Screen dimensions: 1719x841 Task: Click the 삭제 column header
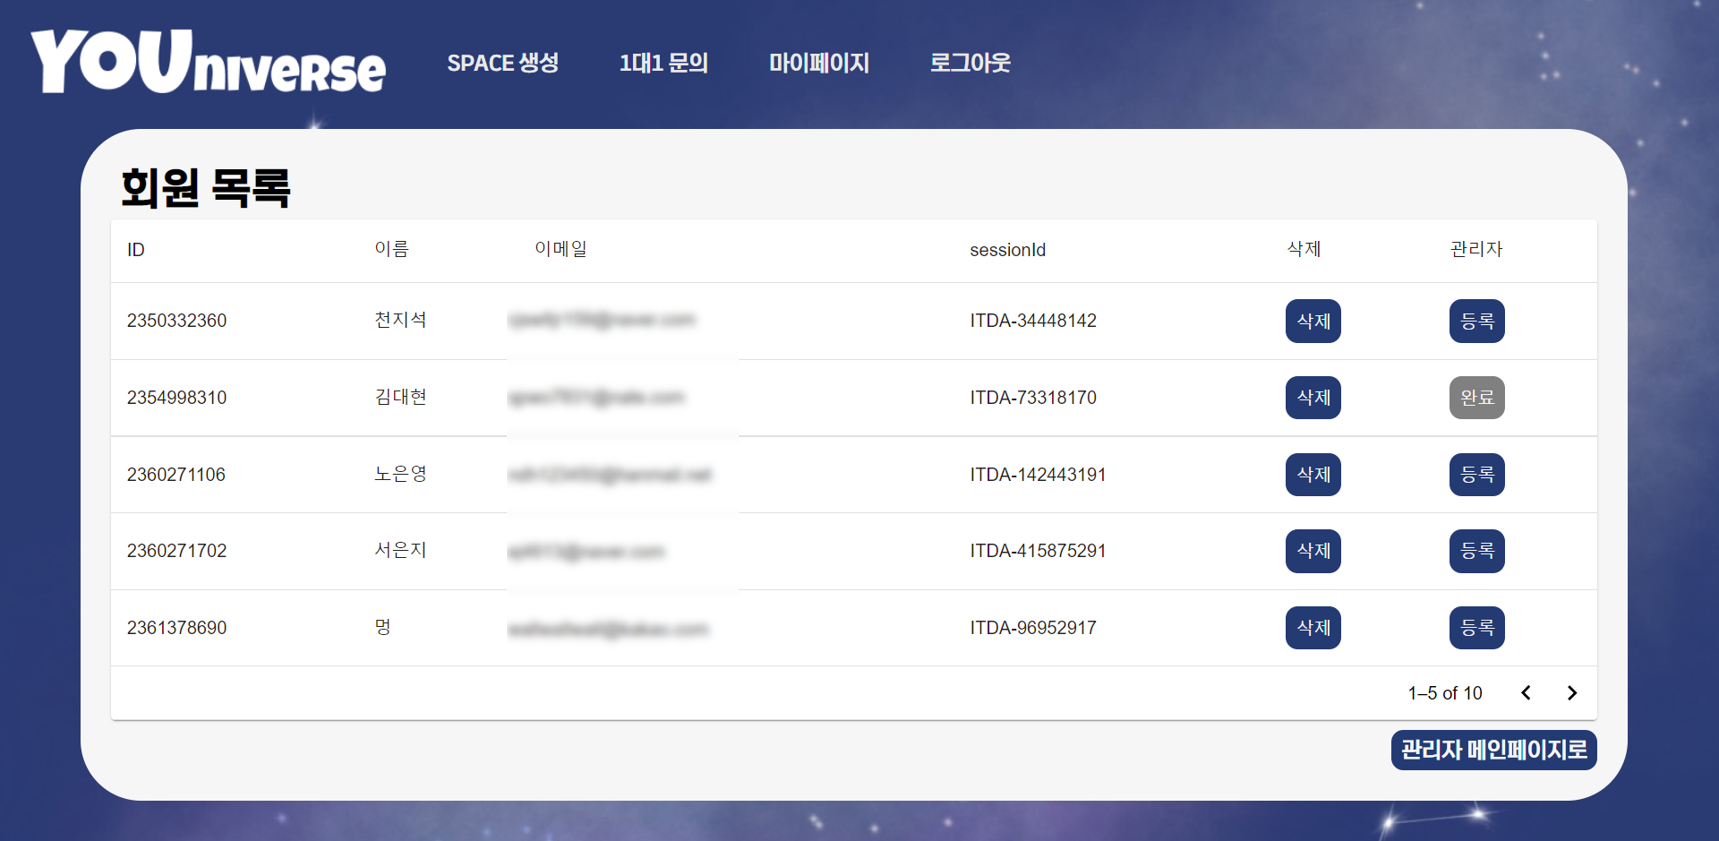click(x=1304, y=249)
